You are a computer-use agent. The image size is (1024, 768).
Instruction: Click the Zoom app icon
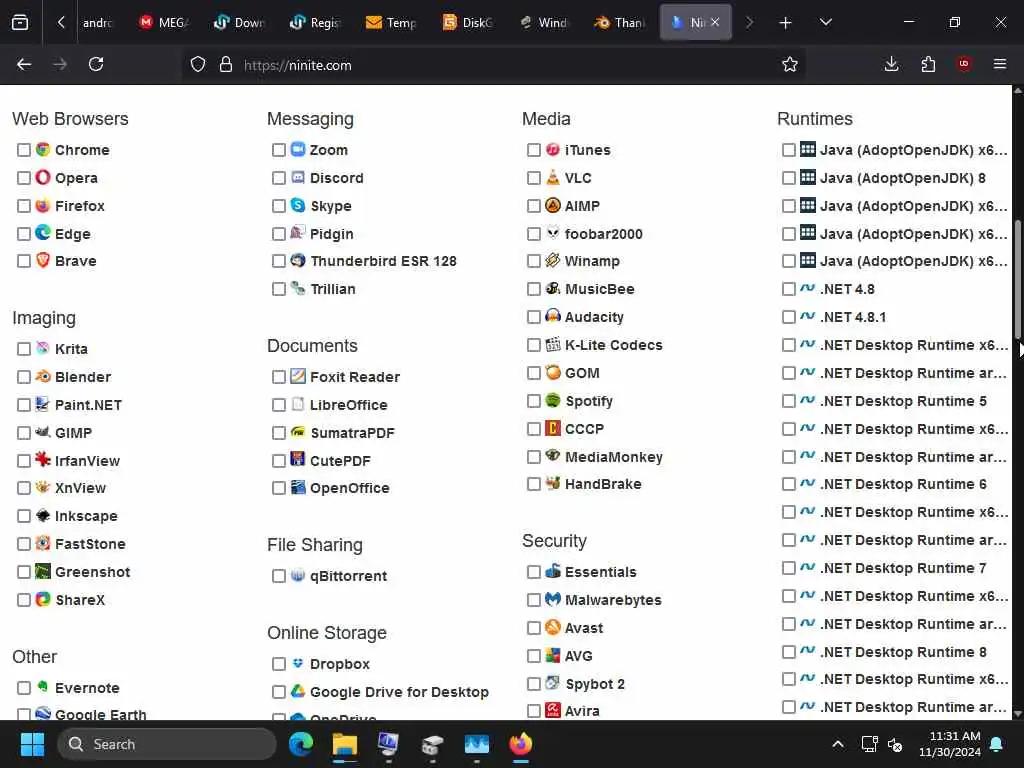(298, 150)
